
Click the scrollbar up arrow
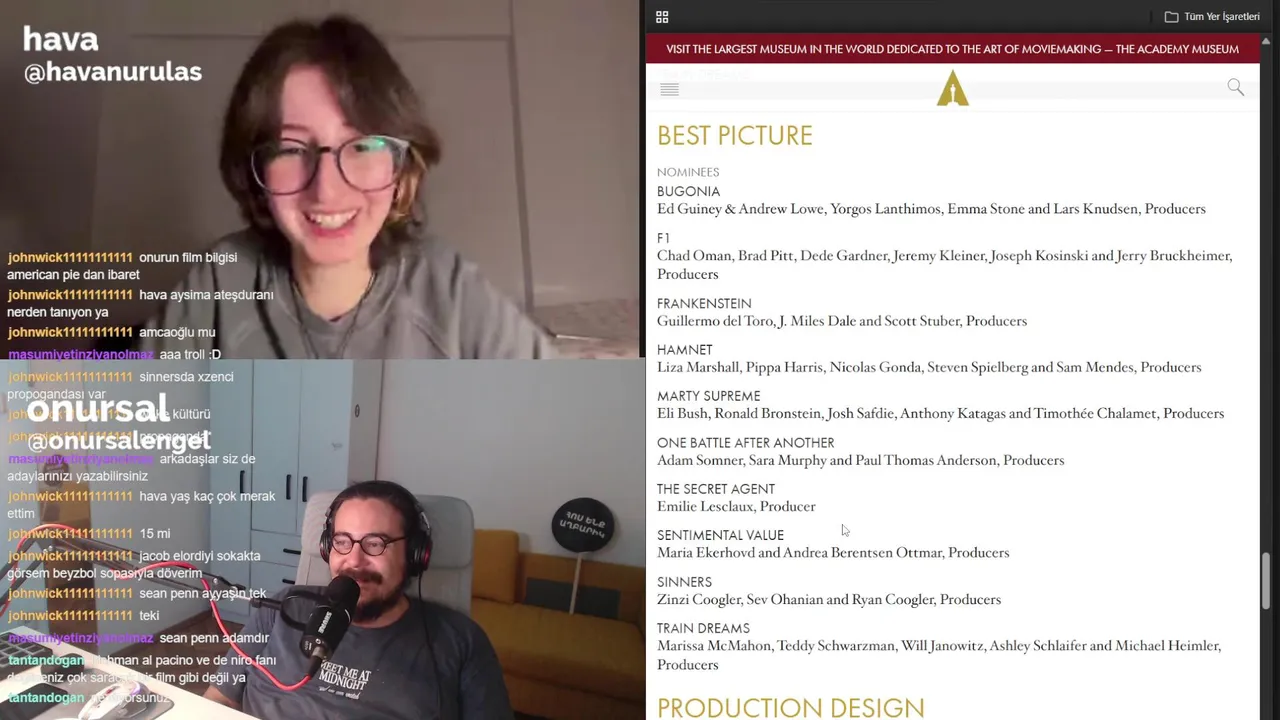coord(1267,42)
